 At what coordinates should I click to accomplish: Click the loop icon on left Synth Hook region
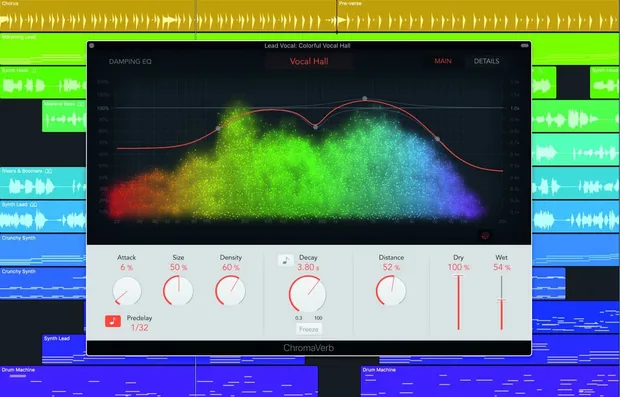tap(34, 71)
